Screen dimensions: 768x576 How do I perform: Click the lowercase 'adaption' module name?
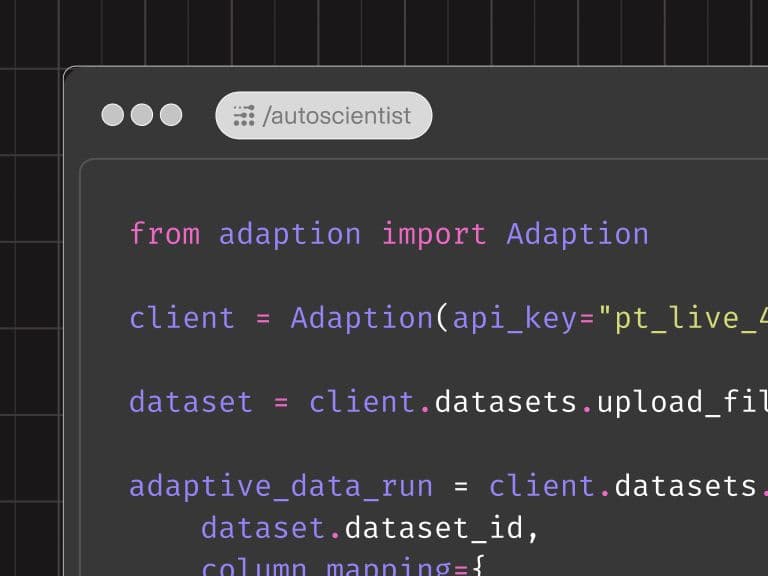tap(290, 234)
